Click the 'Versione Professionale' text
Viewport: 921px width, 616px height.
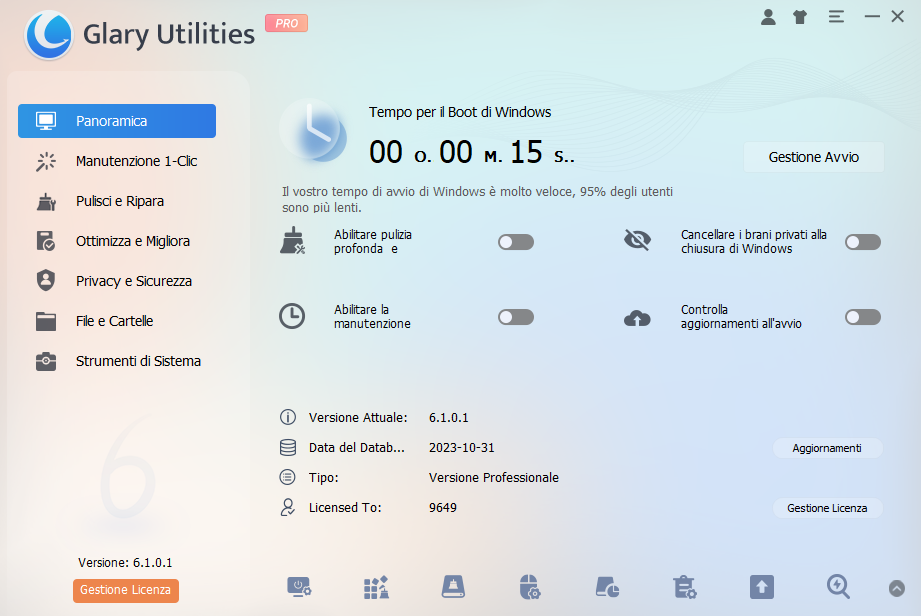(493, 477)
